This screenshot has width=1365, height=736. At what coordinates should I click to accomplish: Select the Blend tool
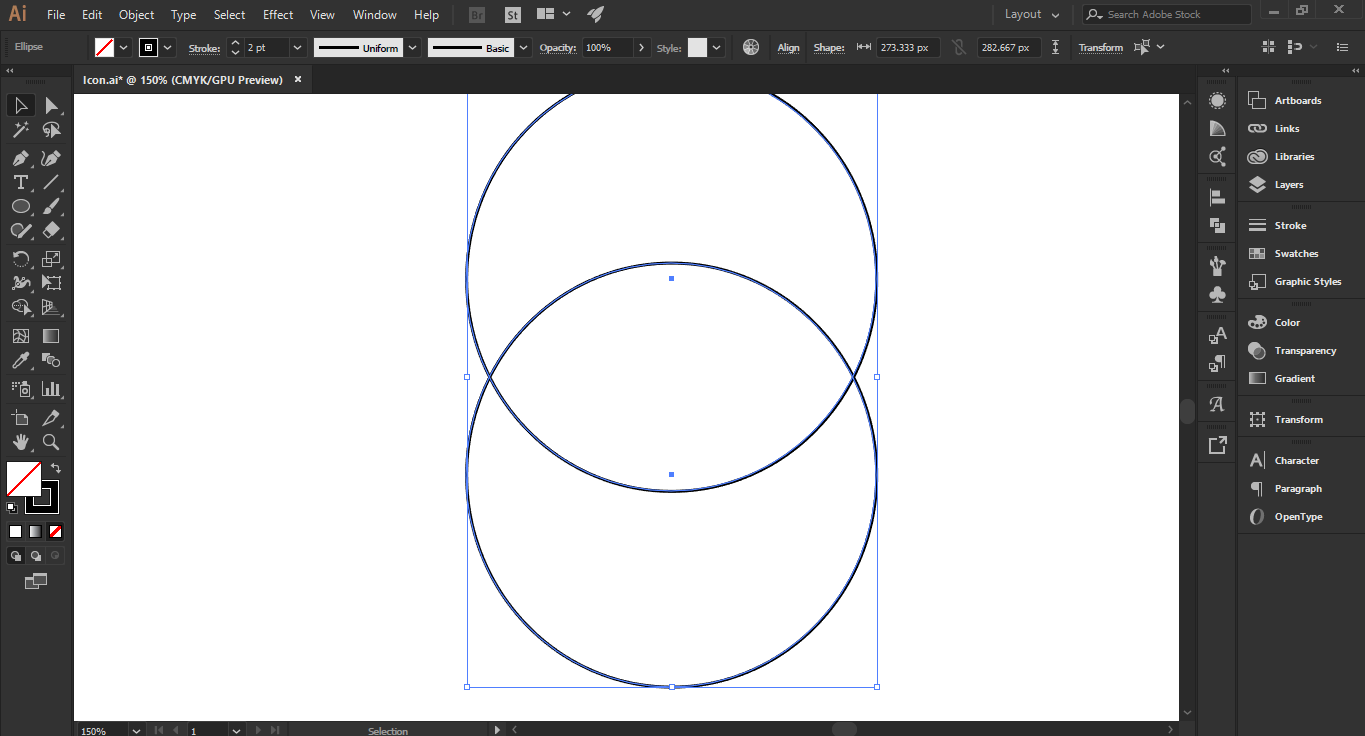51,360
